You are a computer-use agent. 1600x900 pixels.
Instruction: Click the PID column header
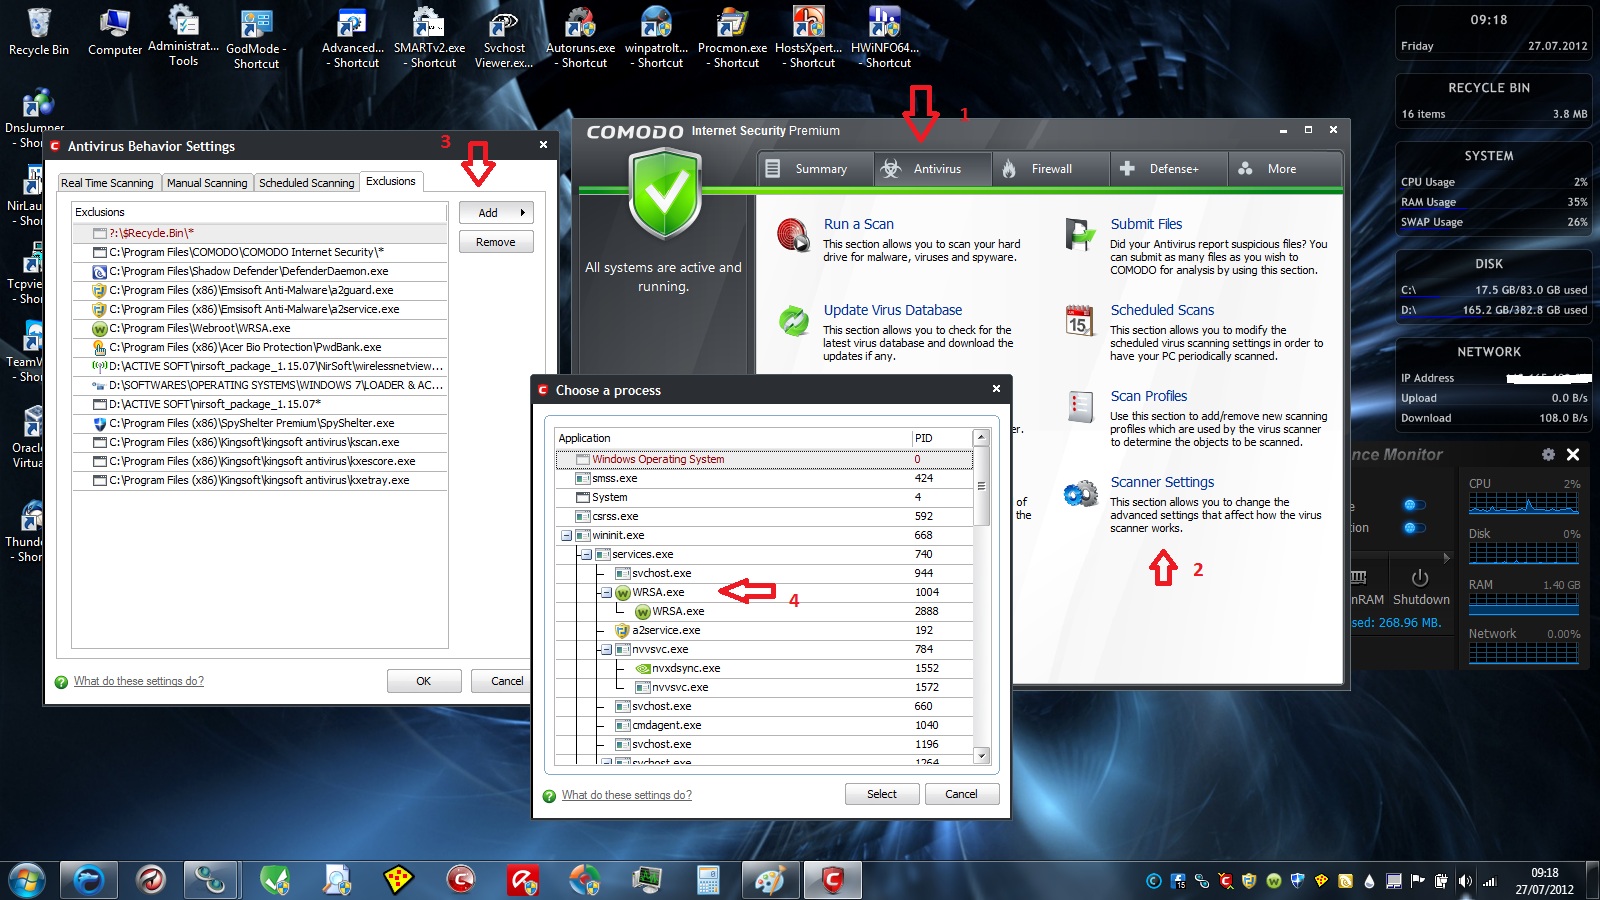941,438
